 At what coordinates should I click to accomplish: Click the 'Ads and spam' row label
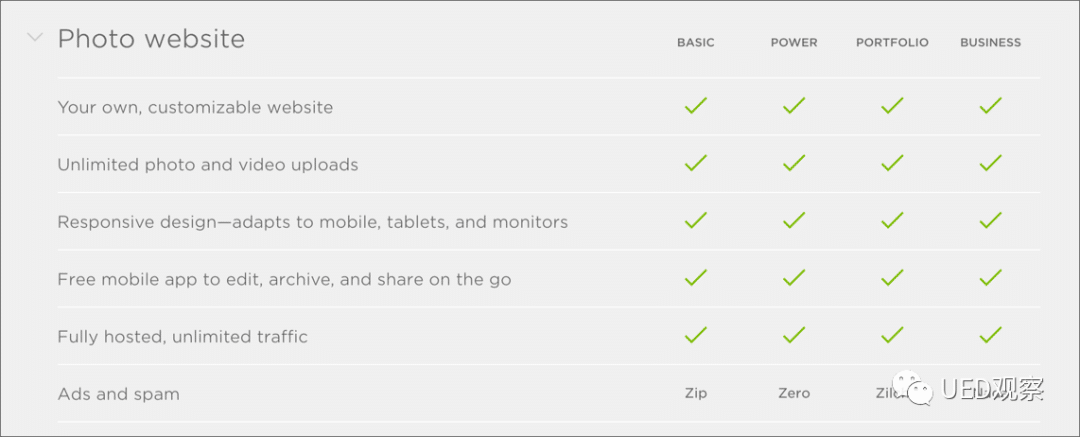tap(118, 394)
